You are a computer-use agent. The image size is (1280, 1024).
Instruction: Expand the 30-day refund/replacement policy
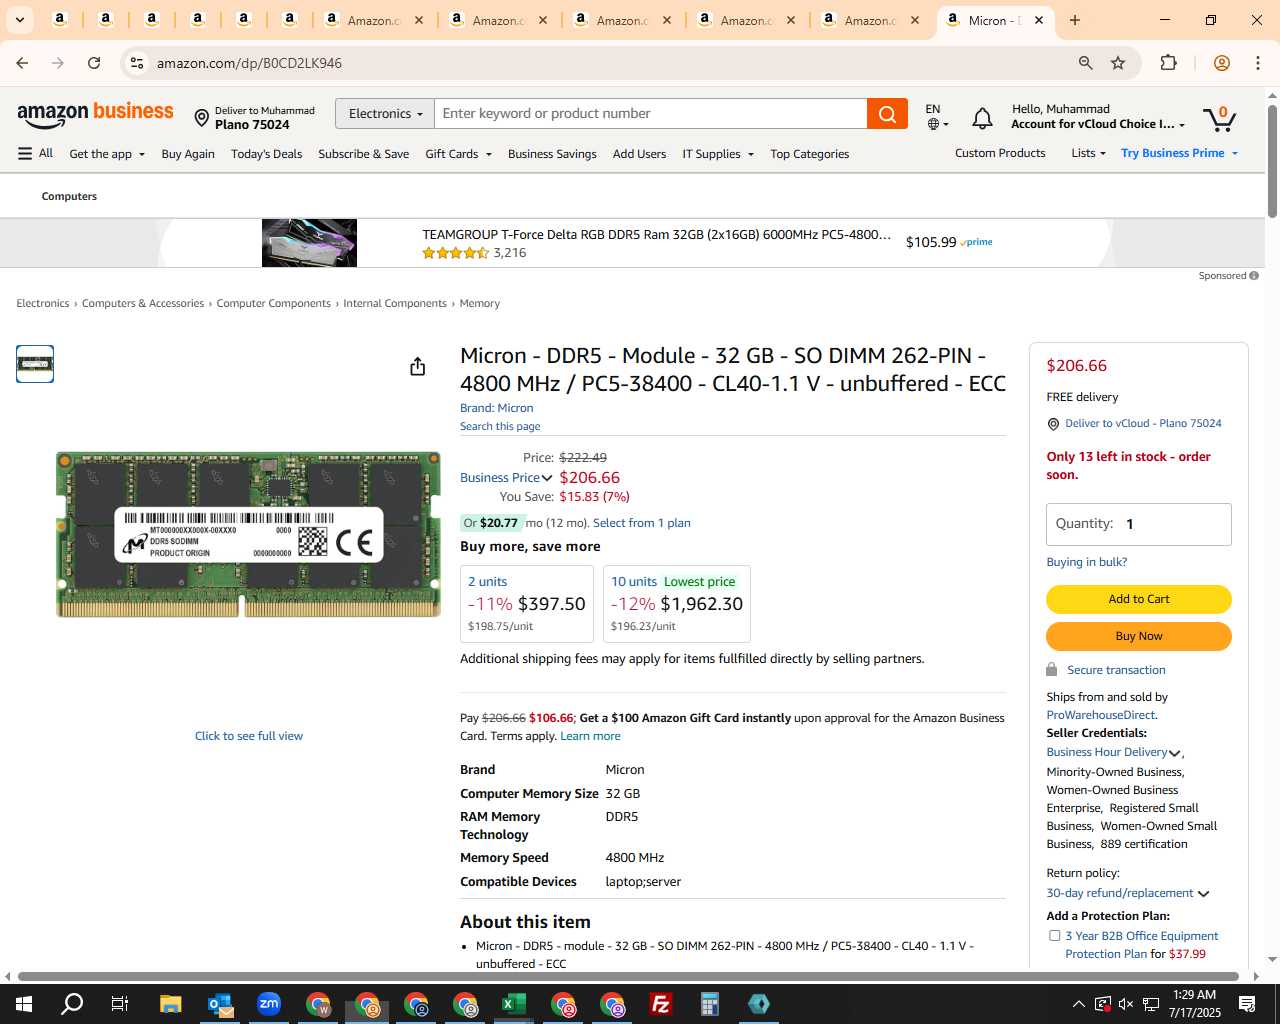tap(1127, 893)
